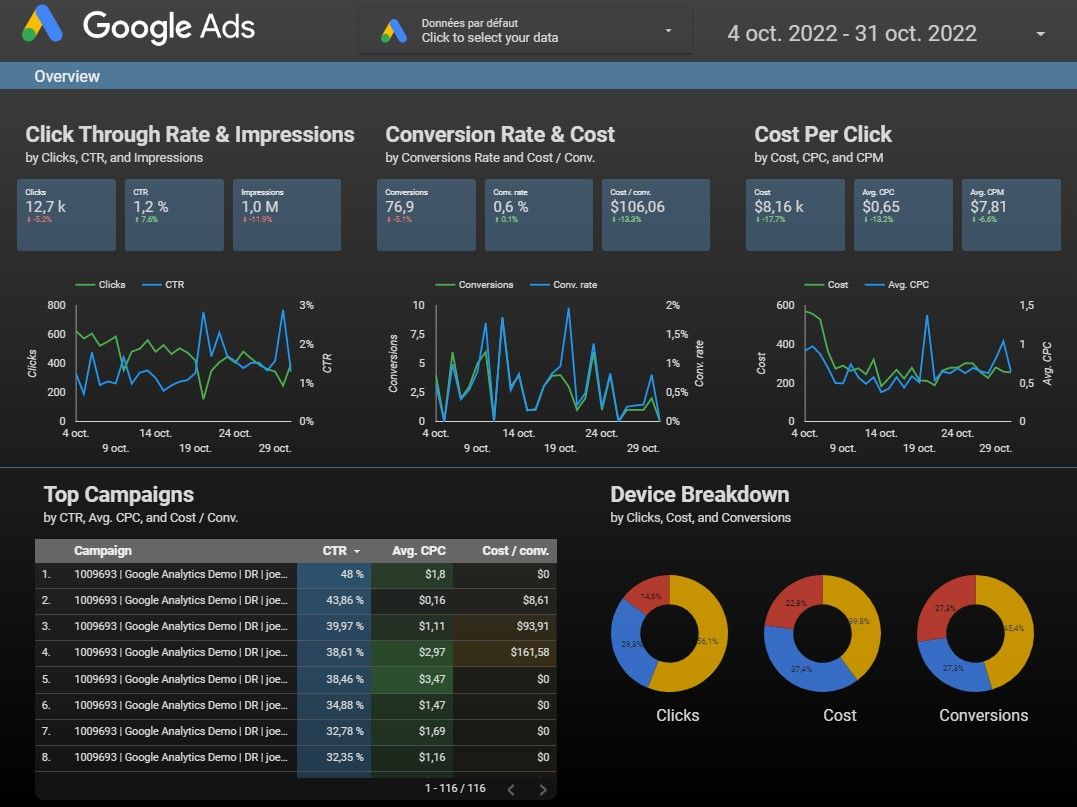Select campaign row 5 name
1077x807 pixels.
181,679
